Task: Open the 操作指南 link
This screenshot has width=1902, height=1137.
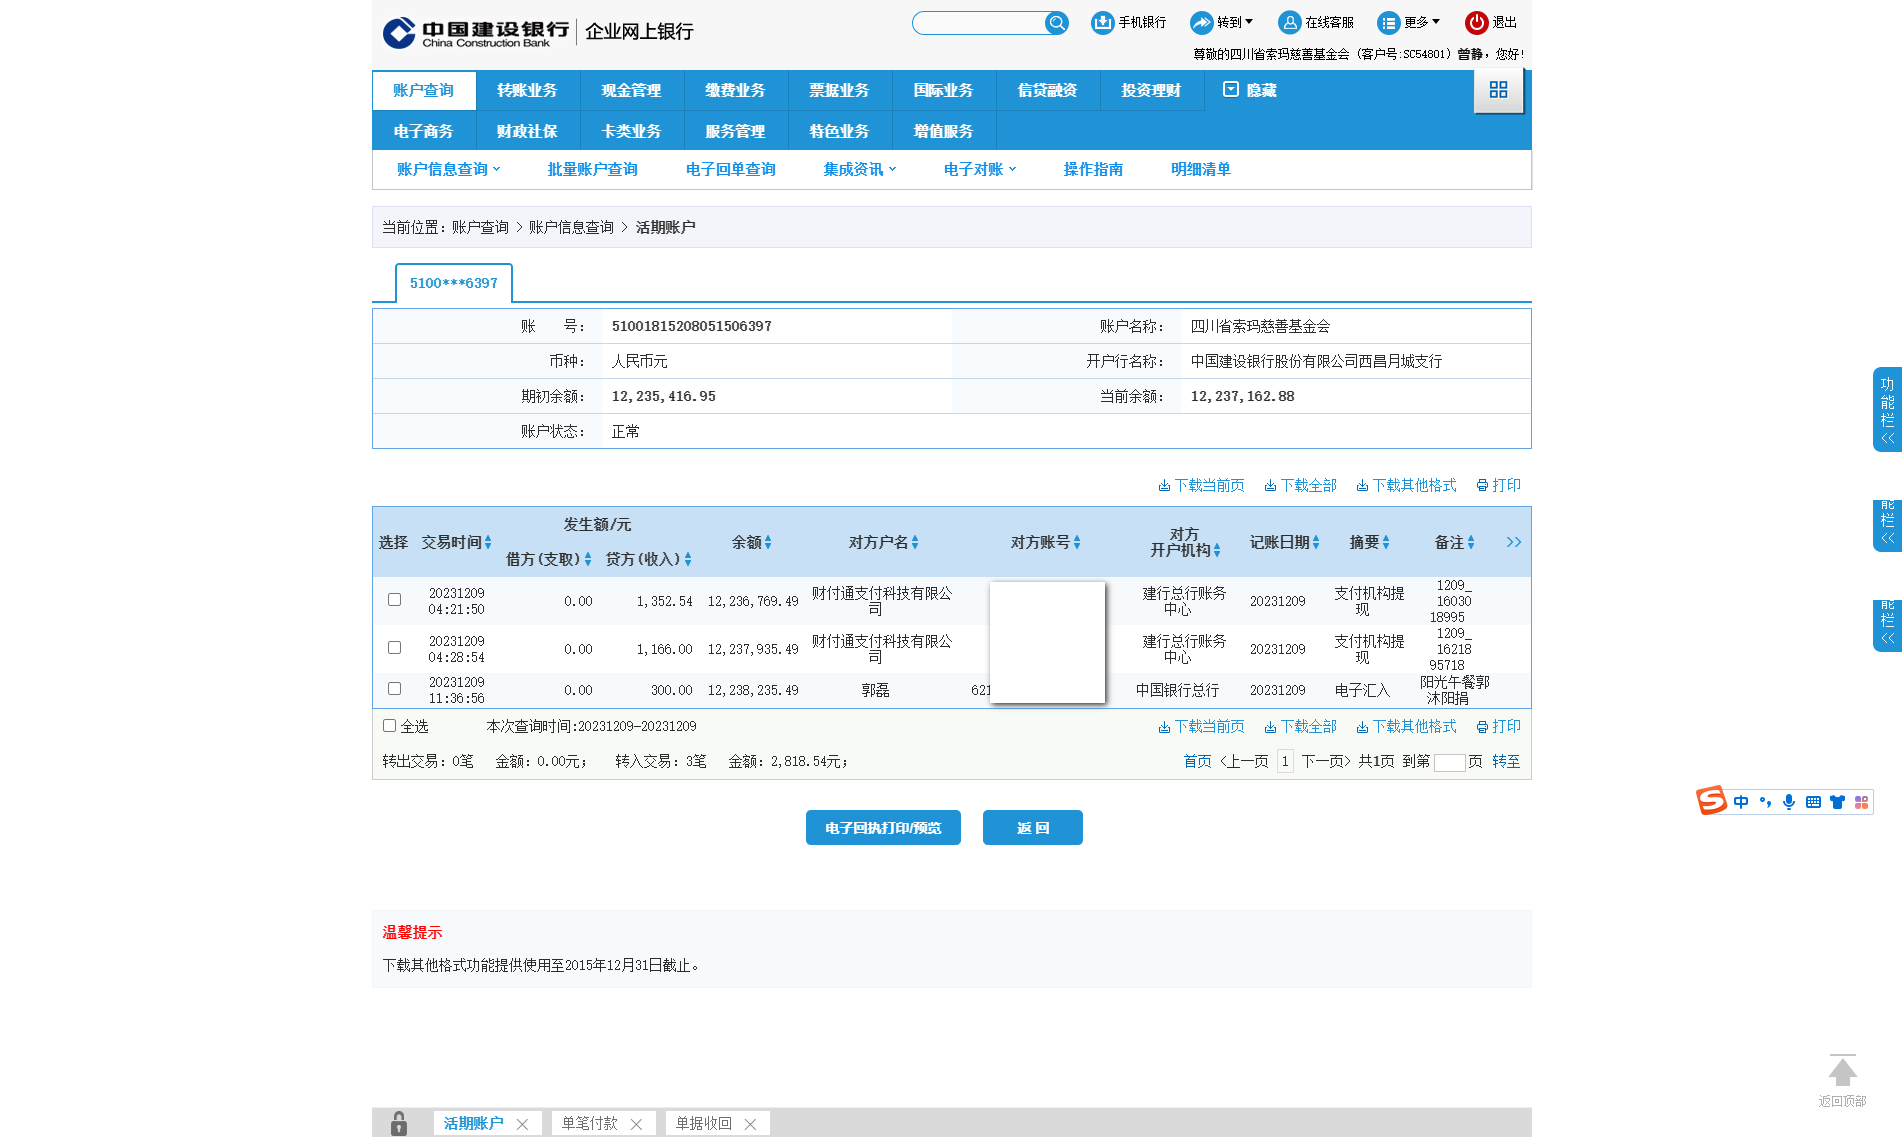Action: pos(1093,170)
